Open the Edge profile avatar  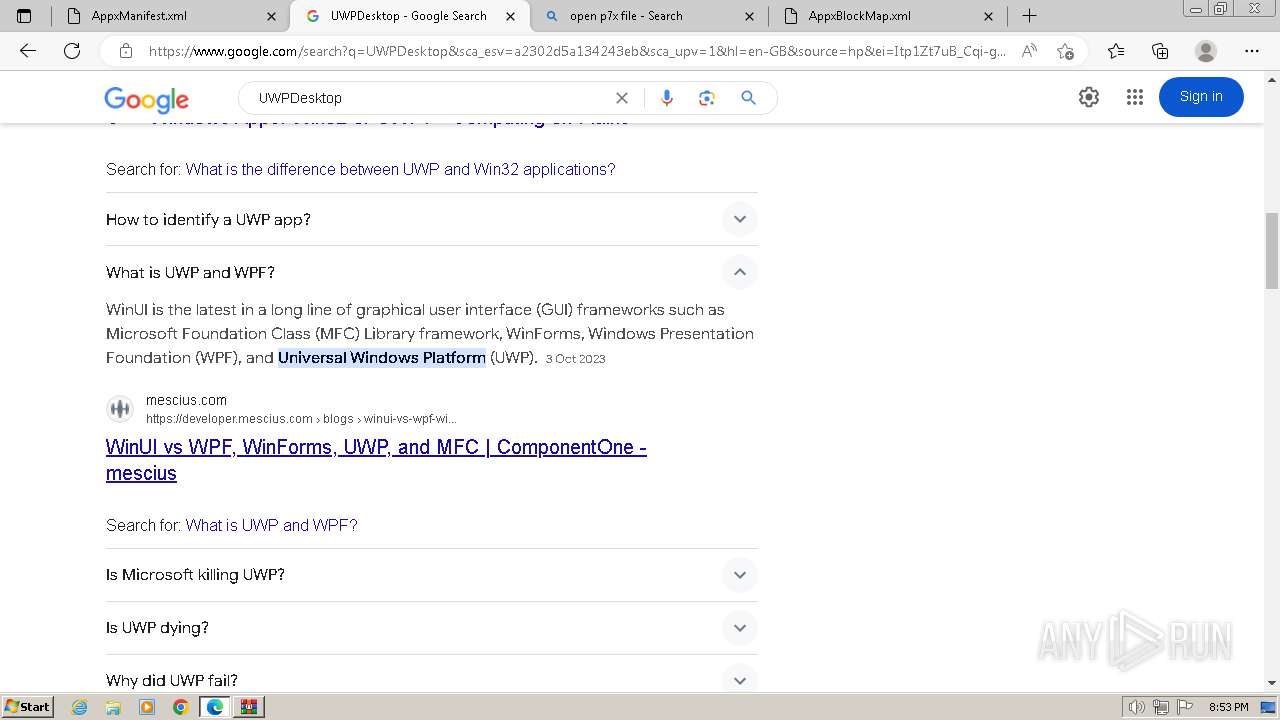pyautogui.click(x=1206, y=51)
